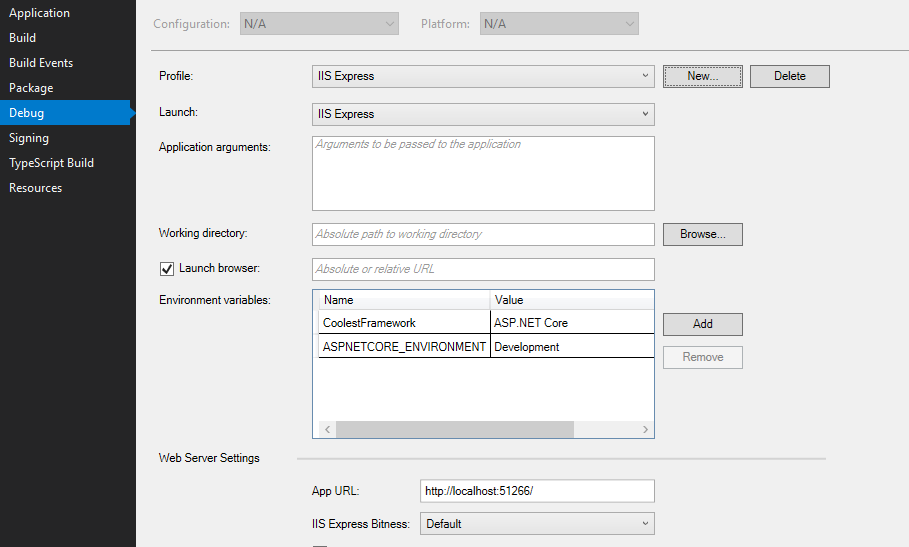
Task: Open the Configuration combo box
Action: pos(319,24)
